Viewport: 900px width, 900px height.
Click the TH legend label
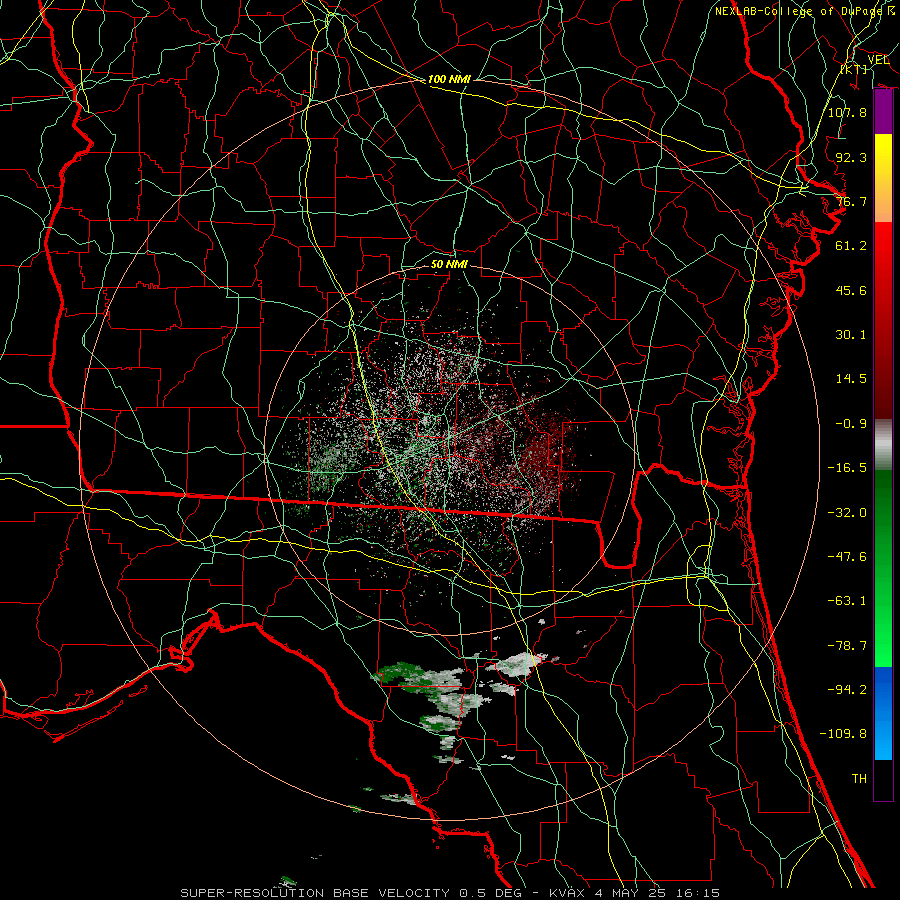[x=859, y=779]
